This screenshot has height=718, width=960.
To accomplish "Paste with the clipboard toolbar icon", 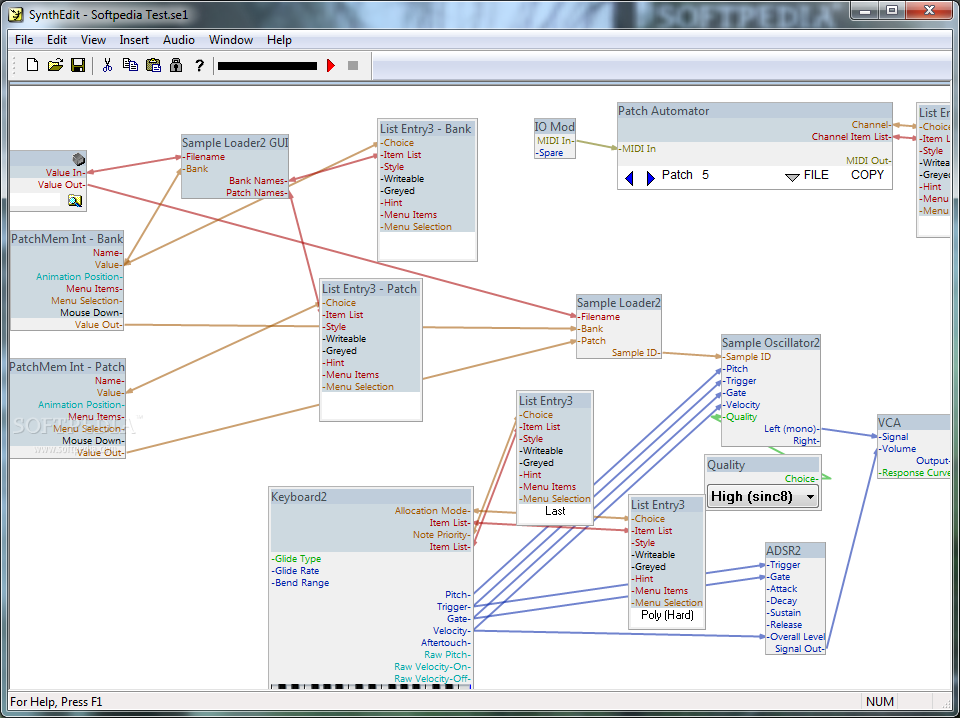I will click(x=153, y=65).
